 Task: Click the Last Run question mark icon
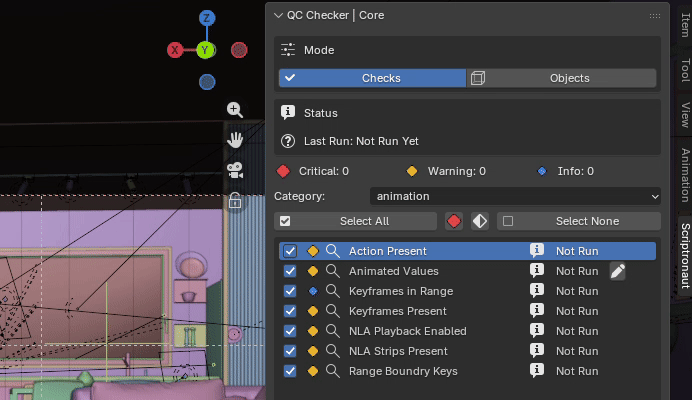[288, 141]
